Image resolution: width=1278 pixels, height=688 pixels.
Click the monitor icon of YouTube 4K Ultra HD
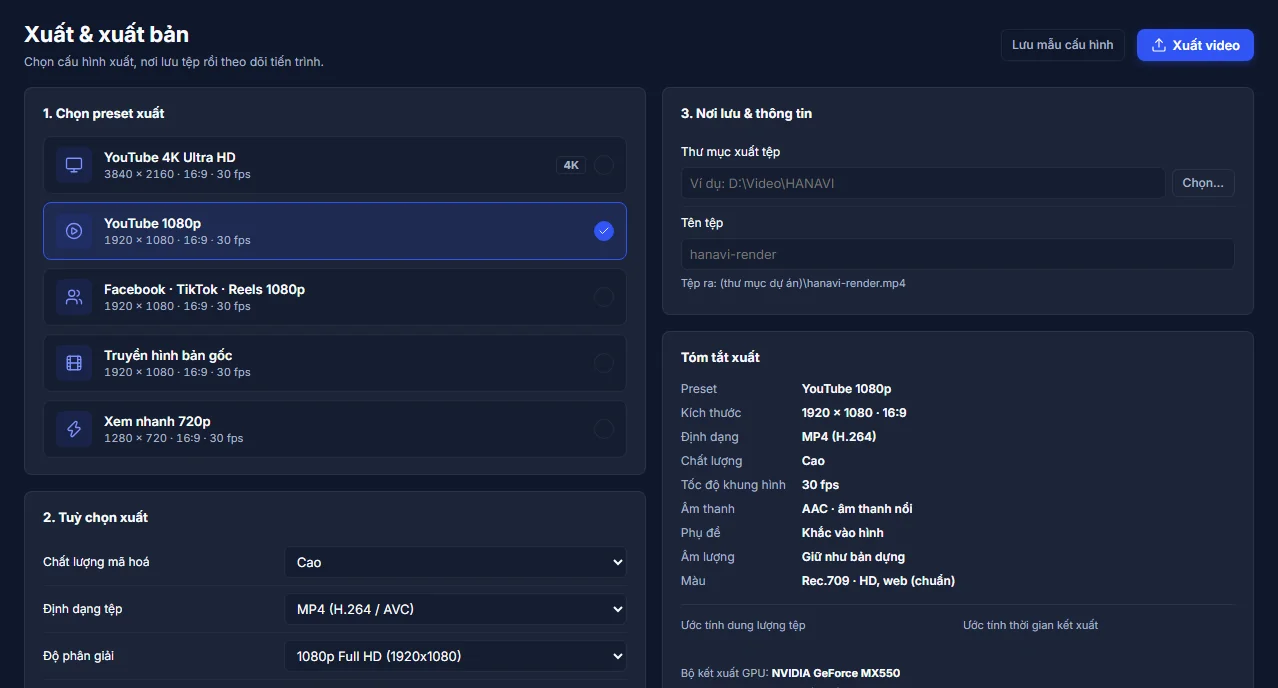click(74, 165)
